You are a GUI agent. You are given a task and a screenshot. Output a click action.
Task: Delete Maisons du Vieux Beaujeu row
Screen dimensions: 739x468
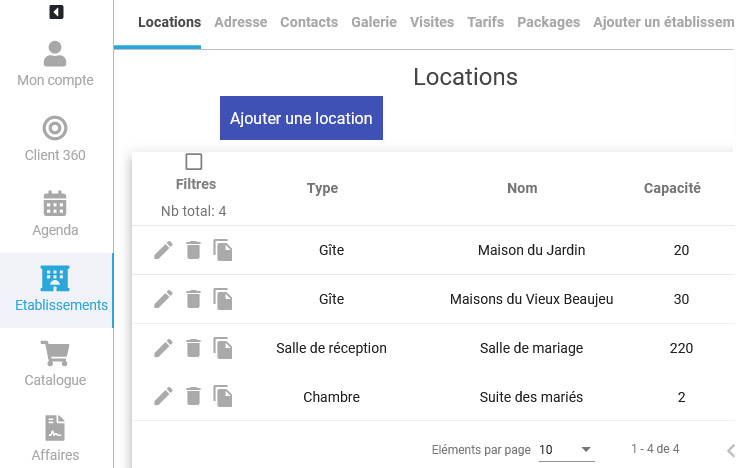193,299
